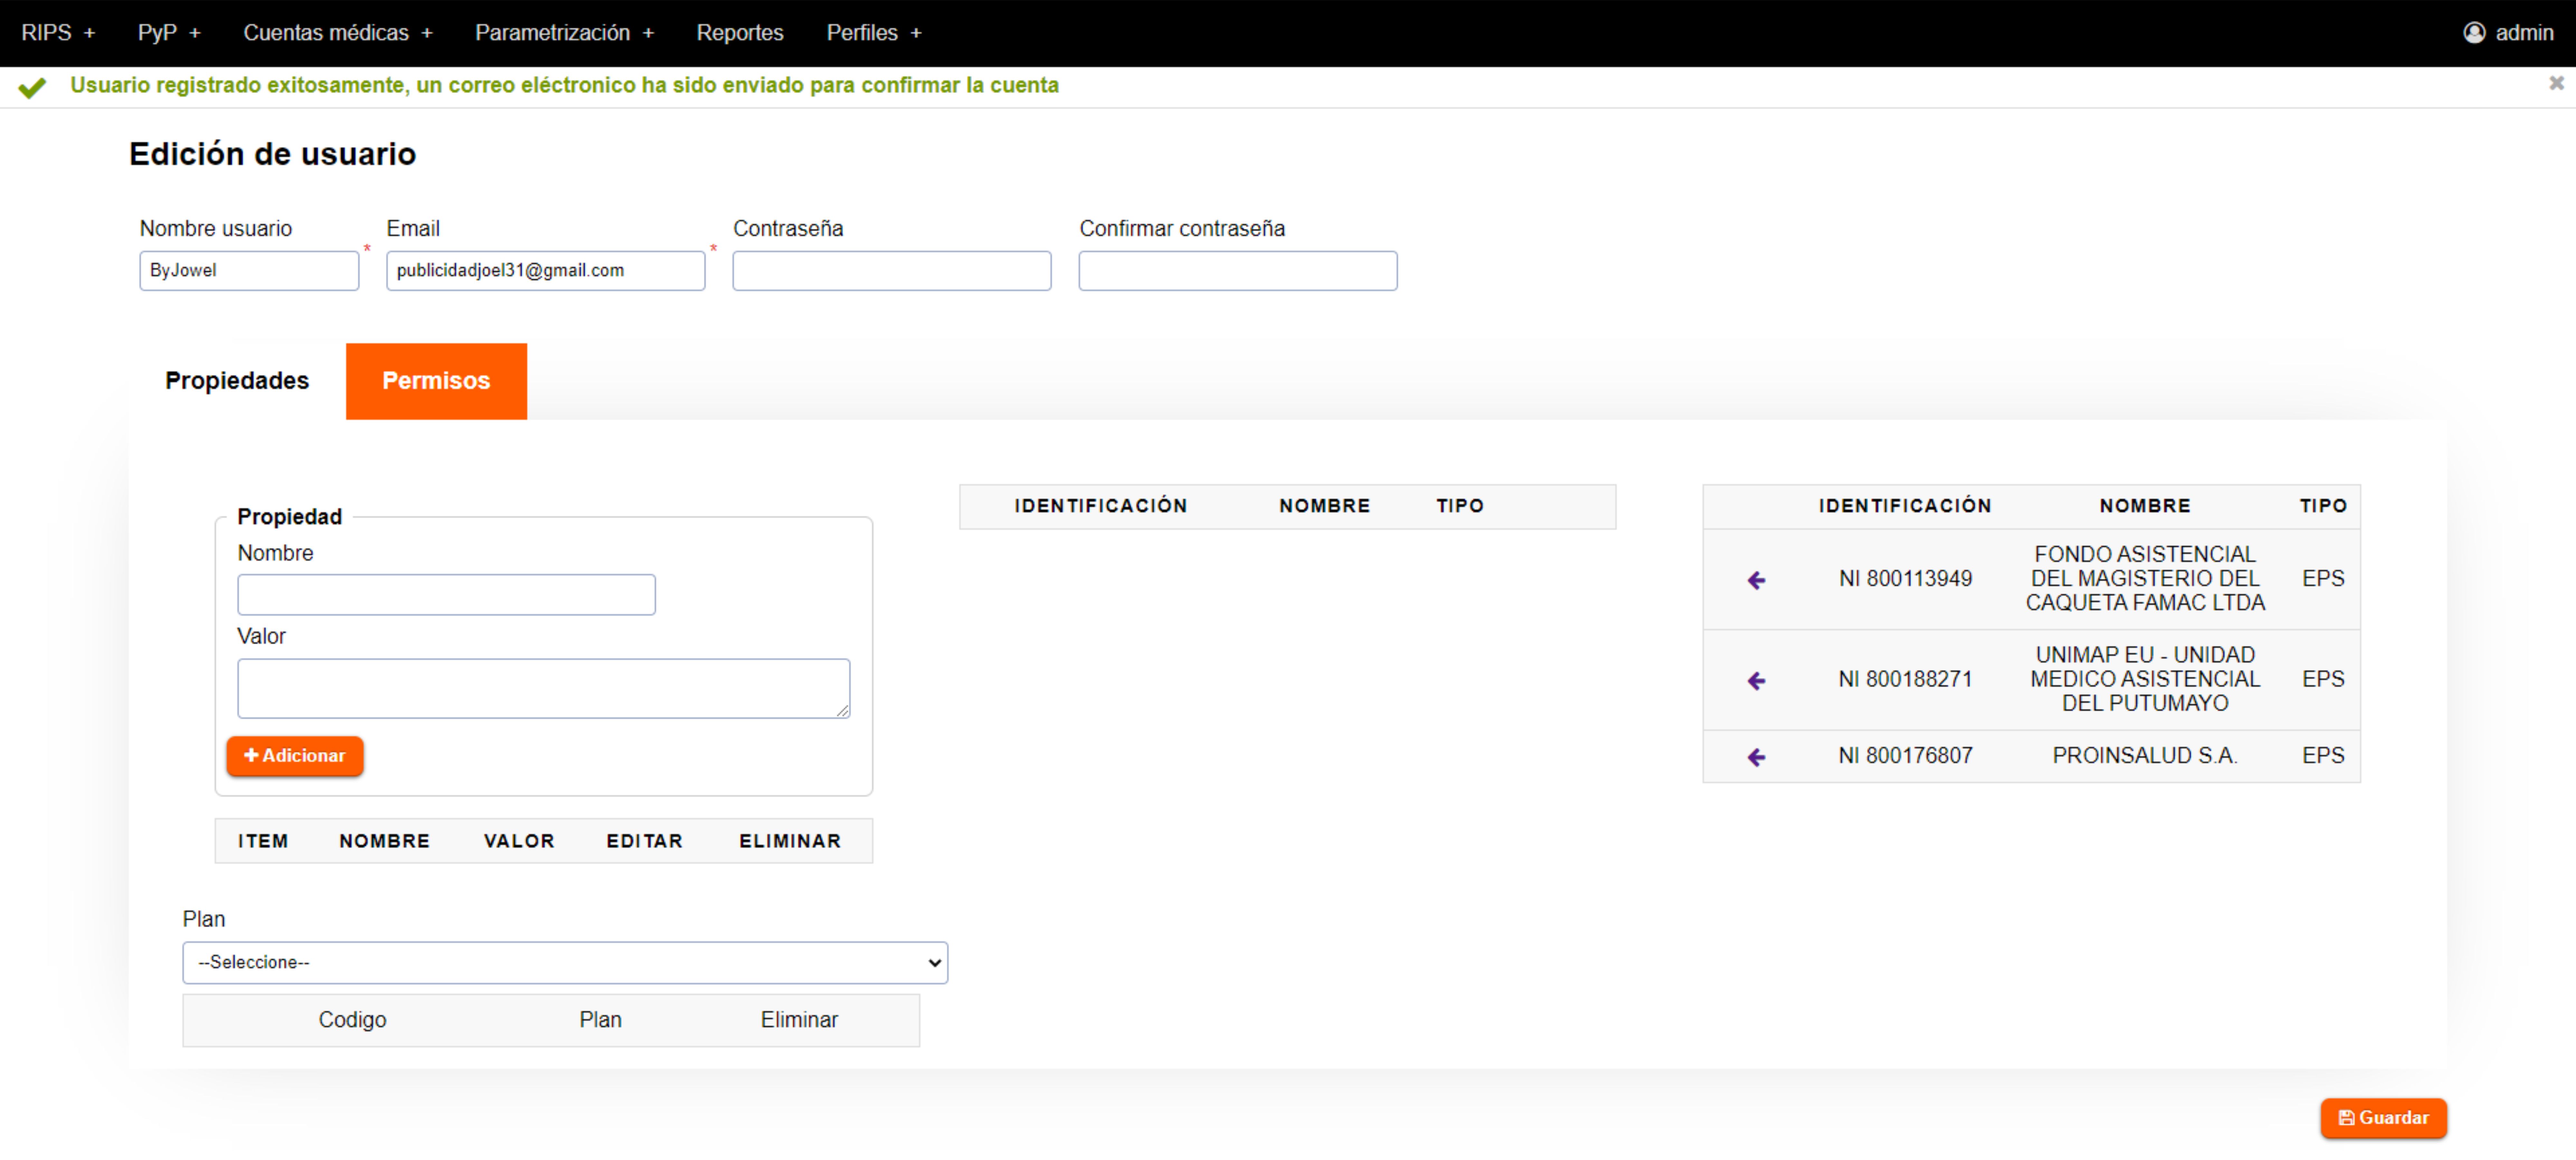This screenshot has width=2576, height=1160.
Task: Expand the Perfiles menu
Action: [x=874, y=33]
